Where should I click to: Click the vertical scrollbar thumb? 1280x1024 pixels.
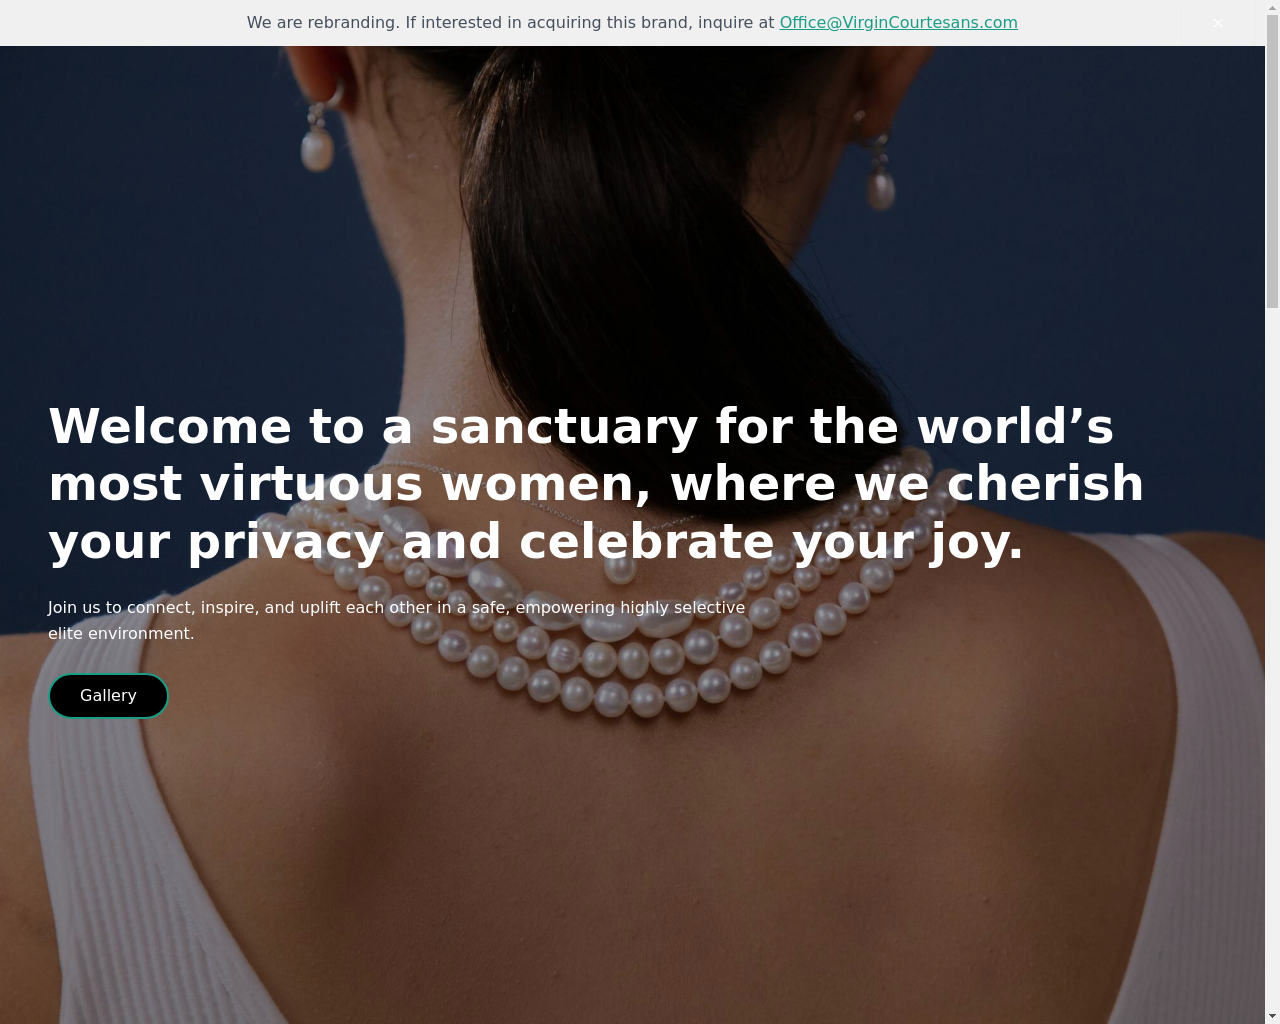1272,161
